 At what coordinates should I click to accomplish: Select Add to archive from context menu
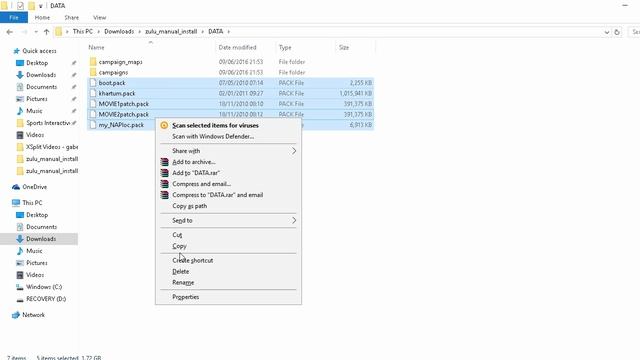tap(194, 162)
